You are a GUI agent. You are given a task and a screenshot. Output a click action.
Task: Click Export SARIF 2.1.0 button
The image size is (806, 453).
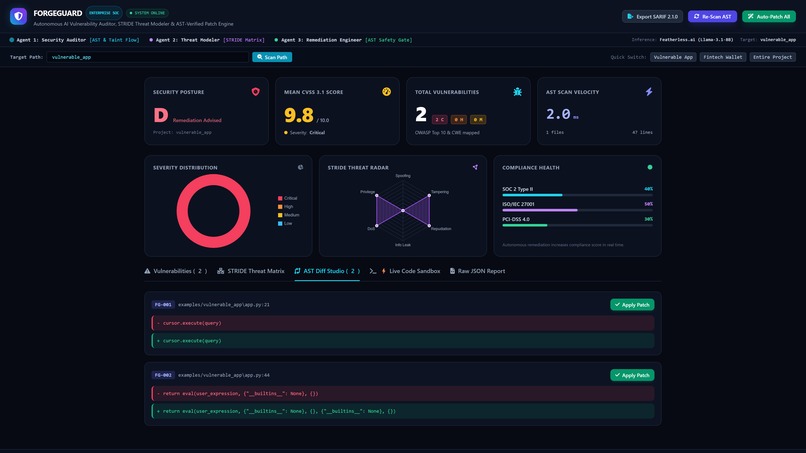[652, 16]
